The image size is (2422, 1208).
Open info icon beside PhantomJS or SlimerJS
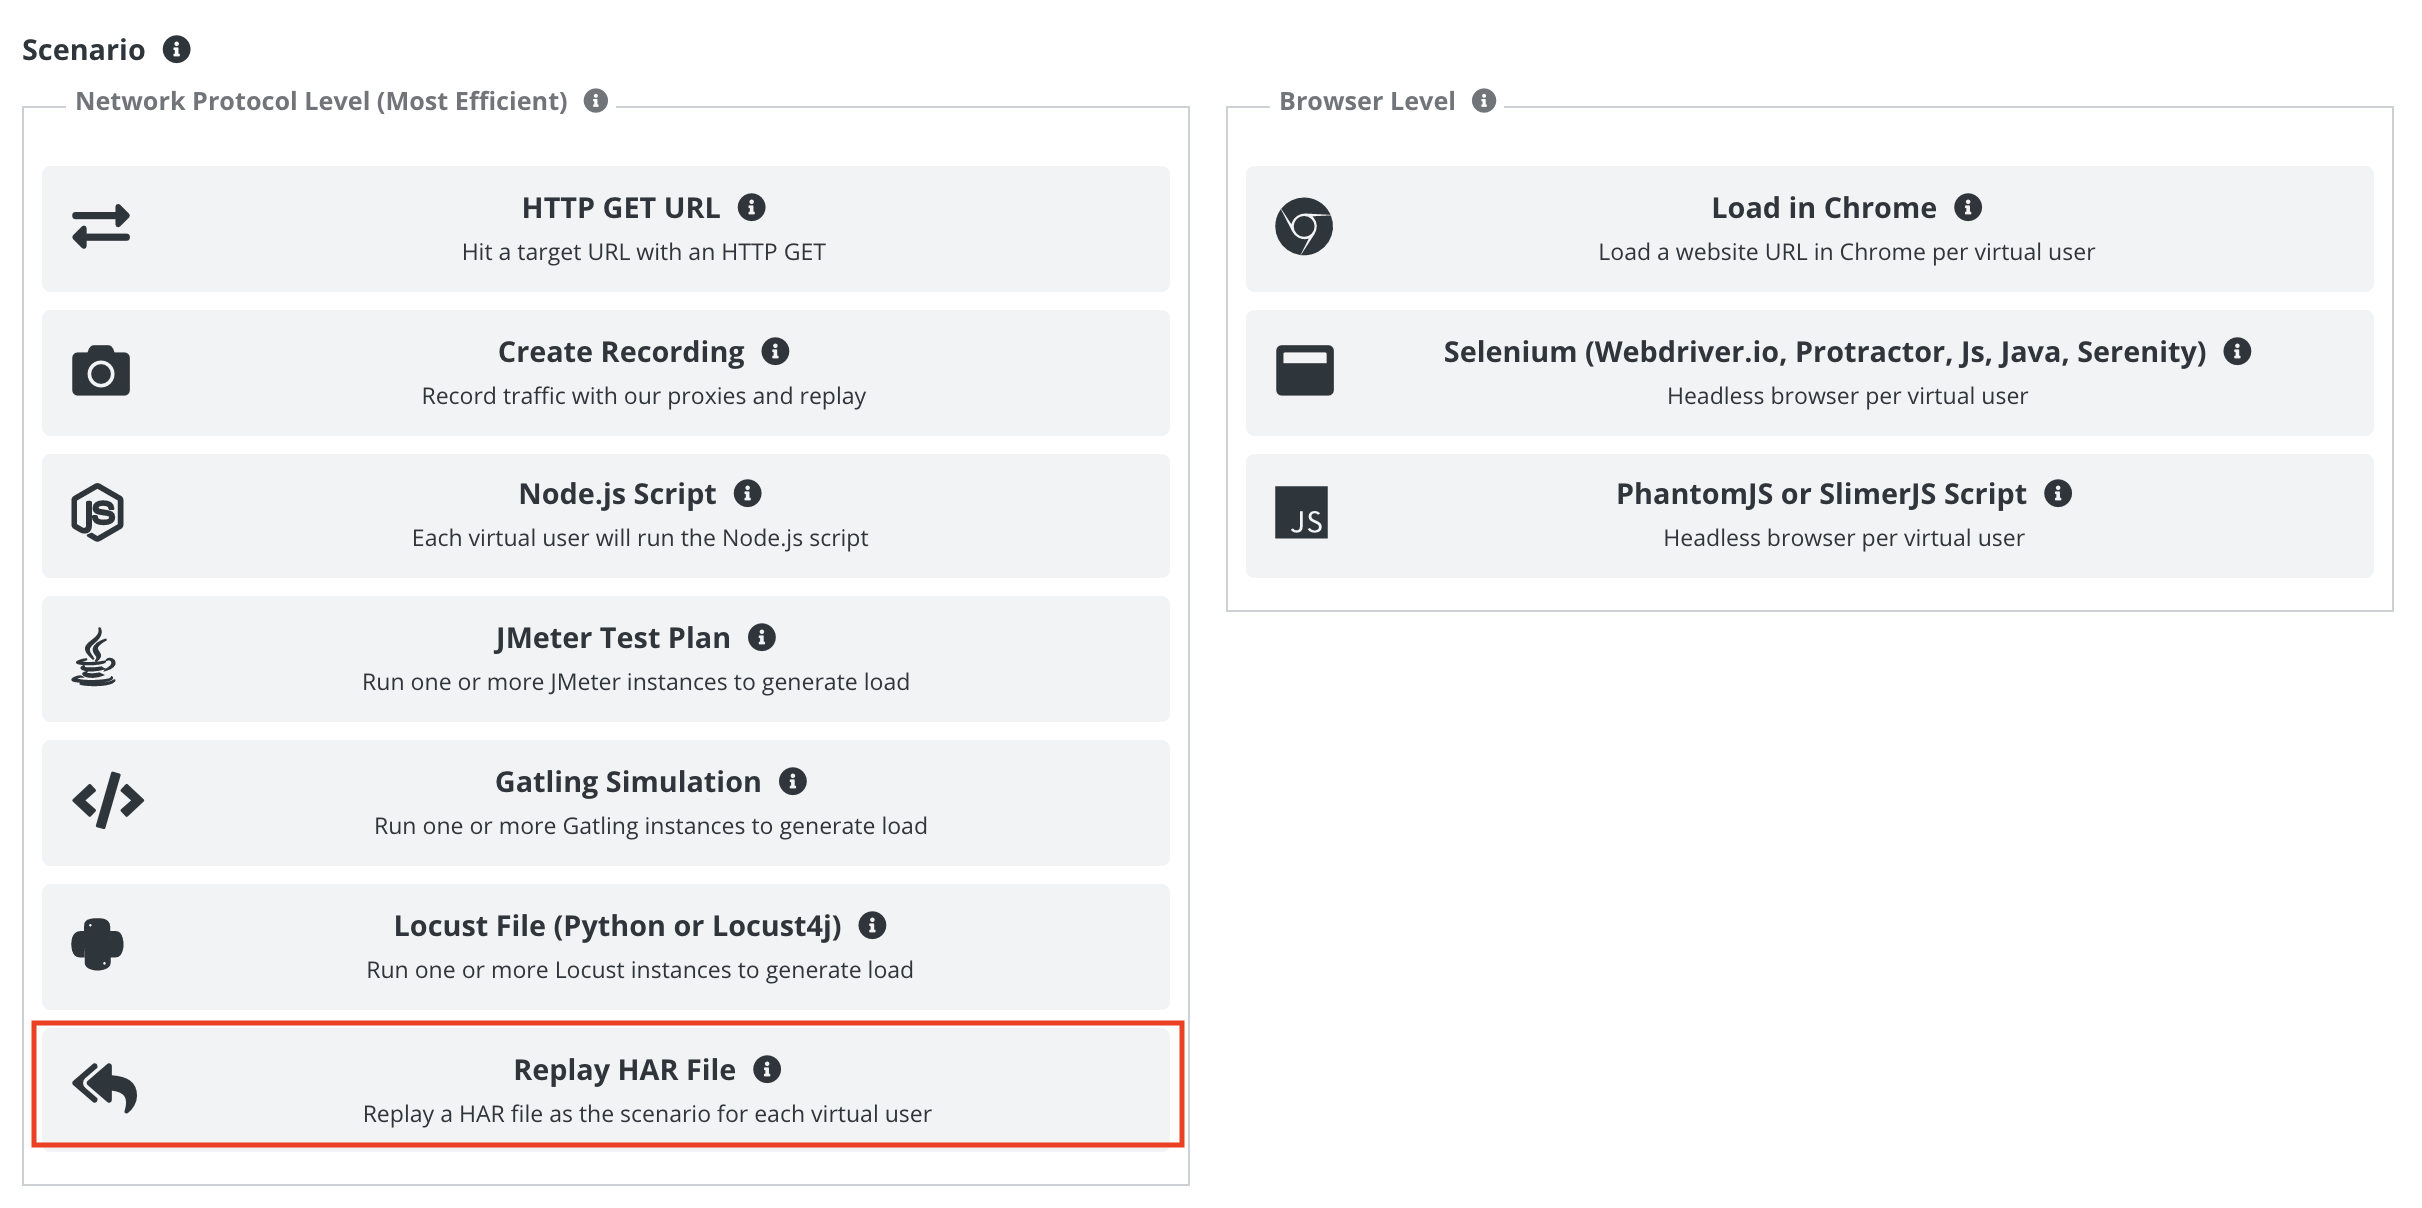click(2058, 493)
